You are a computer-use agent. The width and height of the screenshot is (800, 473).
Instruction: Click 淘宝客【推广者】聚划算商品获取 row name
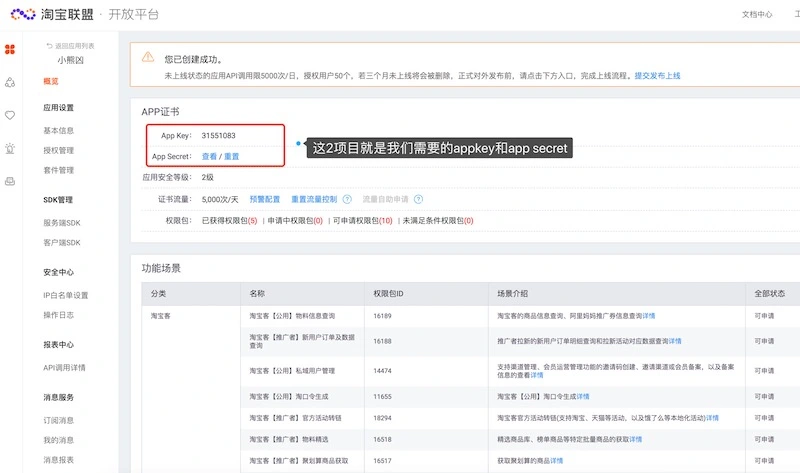click(x=299, y=461)
